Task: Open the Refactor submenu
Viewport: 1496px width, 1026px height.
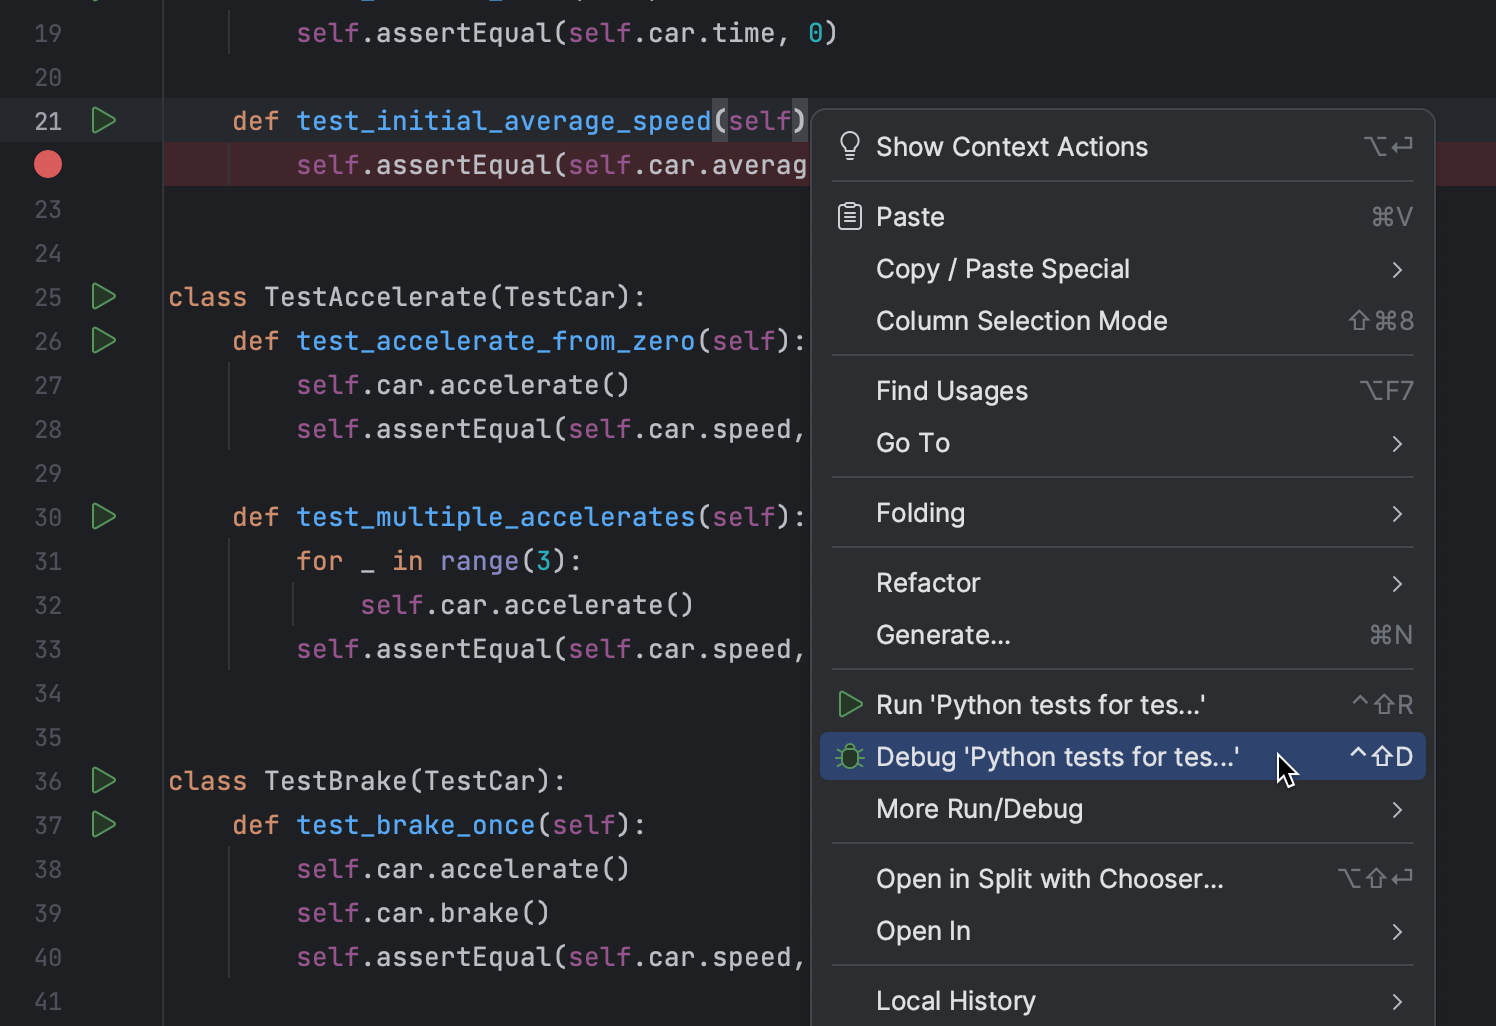Action: tap(928, 582)
